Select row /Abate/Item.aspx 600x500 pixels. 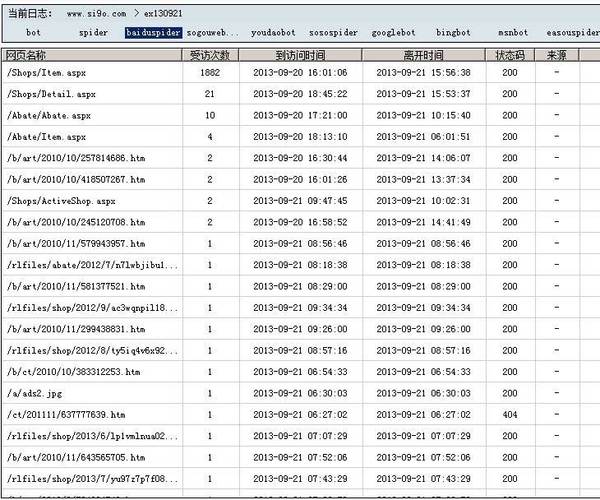[x=301, y=137]
